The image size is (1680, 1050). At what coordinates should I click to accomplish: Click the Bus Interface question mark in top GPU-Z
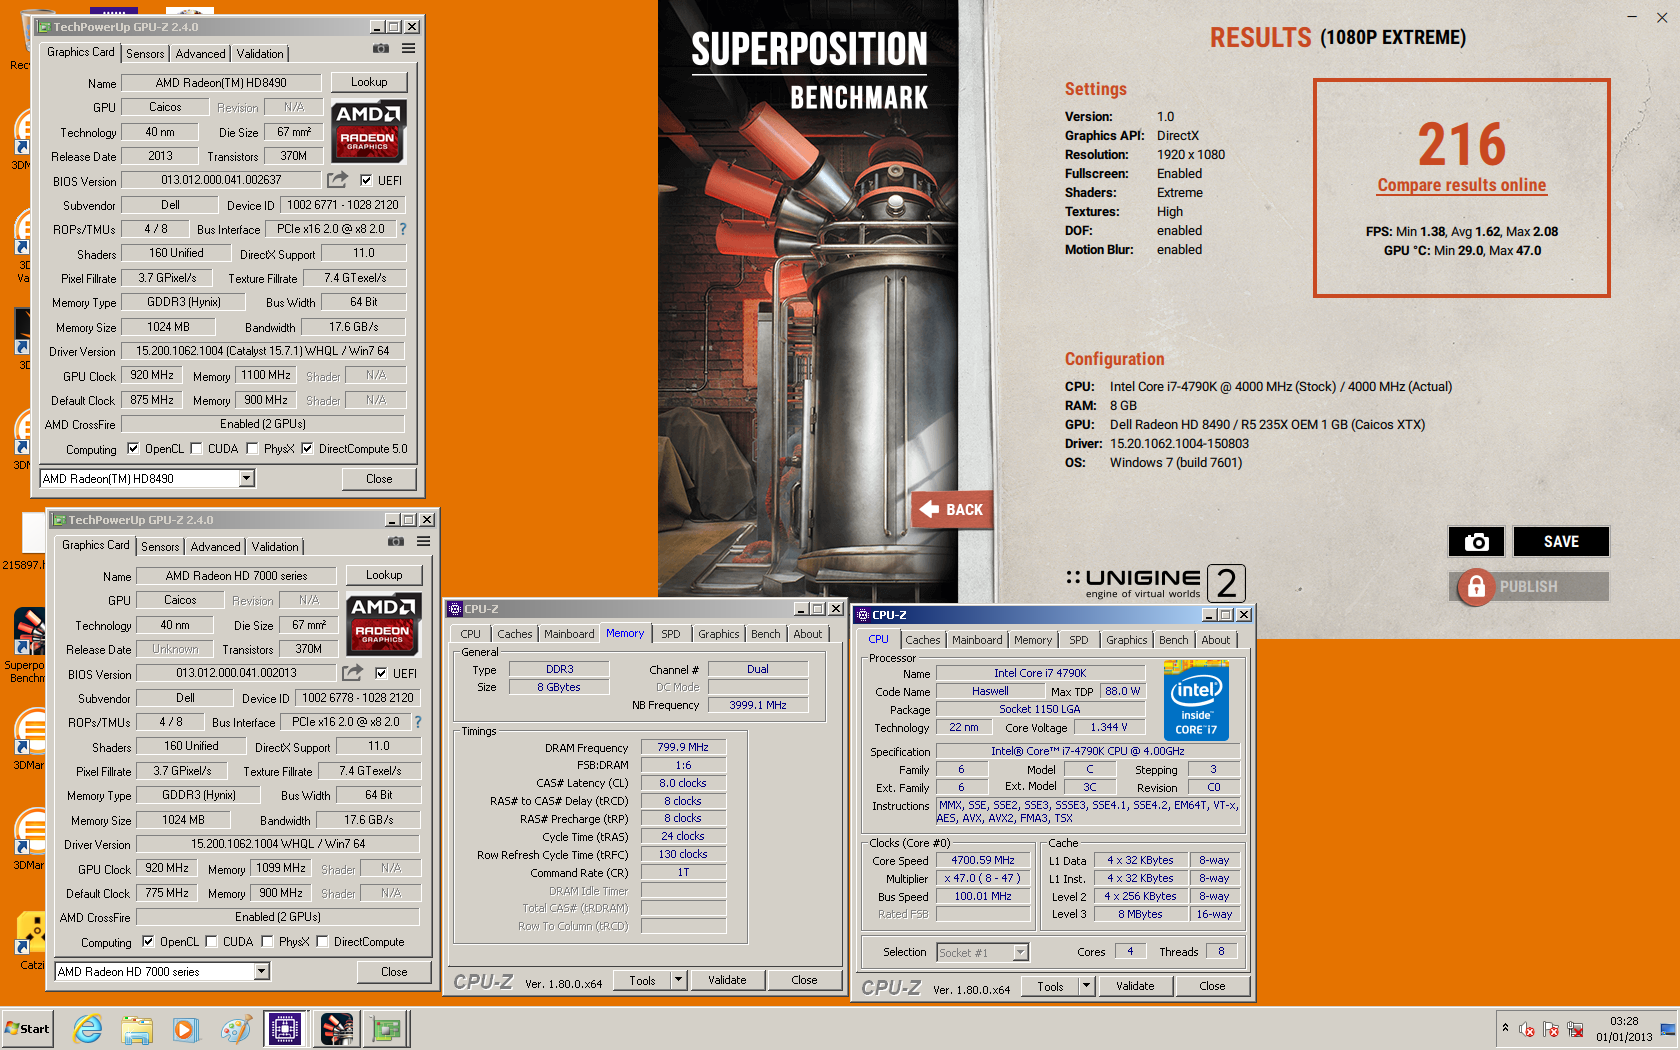(403, 229)
